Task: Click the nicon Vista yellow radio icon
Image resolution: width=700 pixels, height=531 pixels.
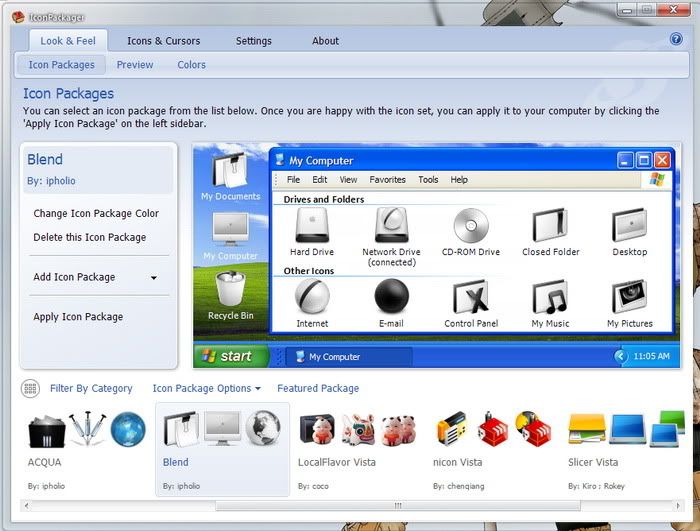Action: pos(451,430)
